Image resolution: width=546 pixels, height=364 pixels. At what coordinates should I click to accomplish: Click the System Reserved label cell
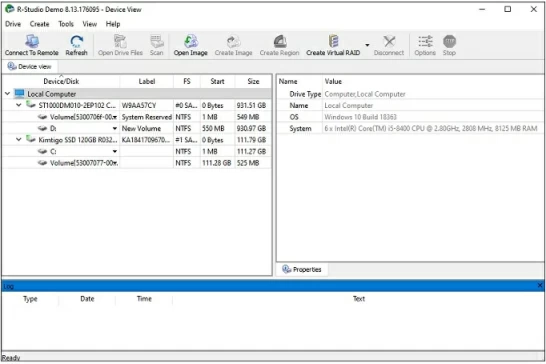click(147, 117)
